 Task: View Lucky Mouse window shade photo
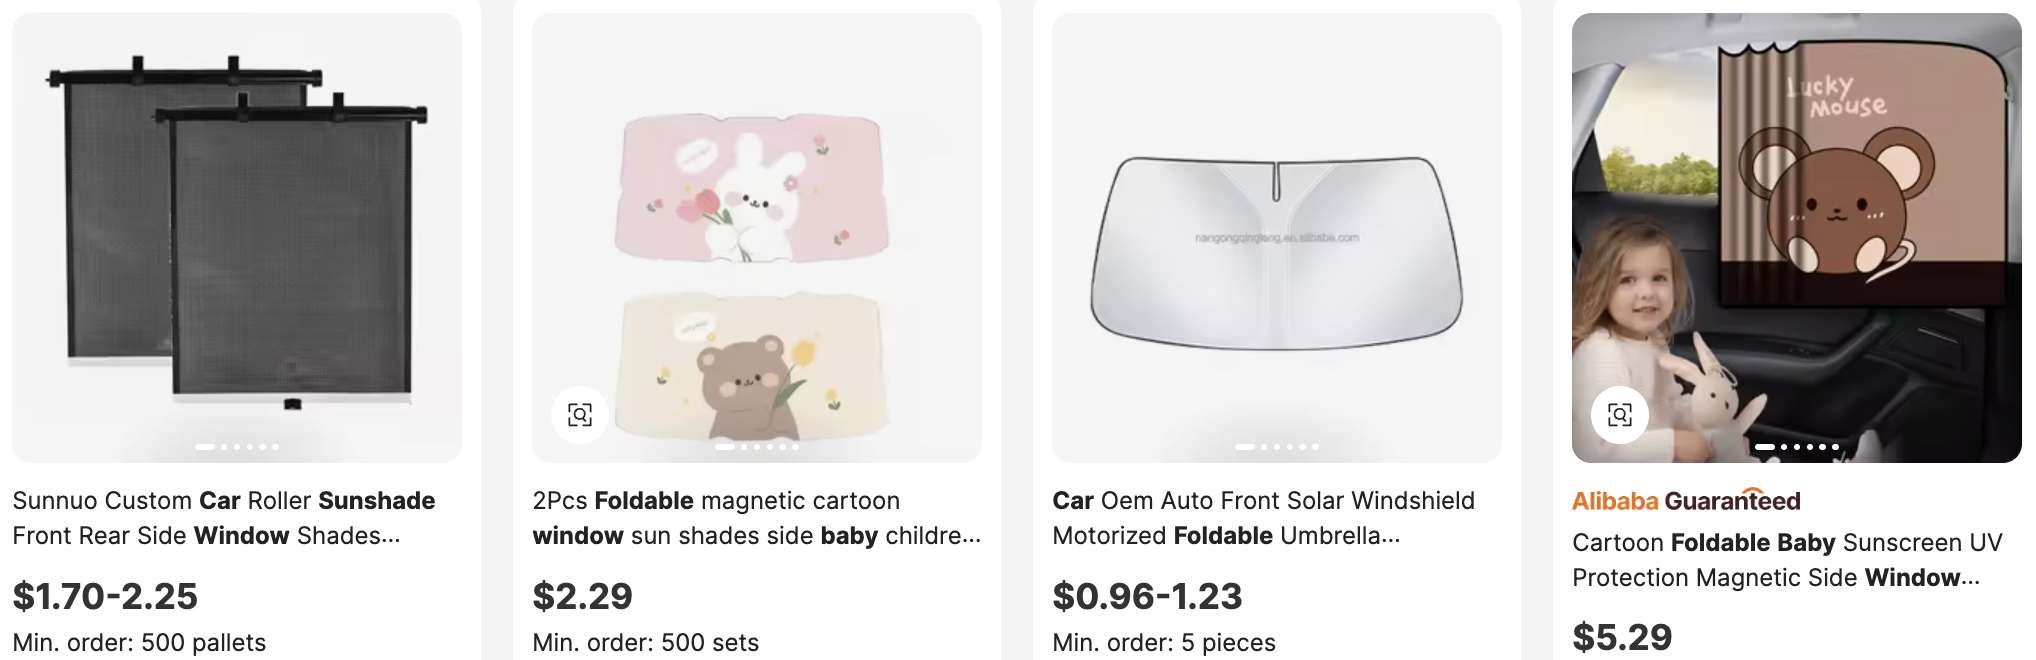[1797, 238]
